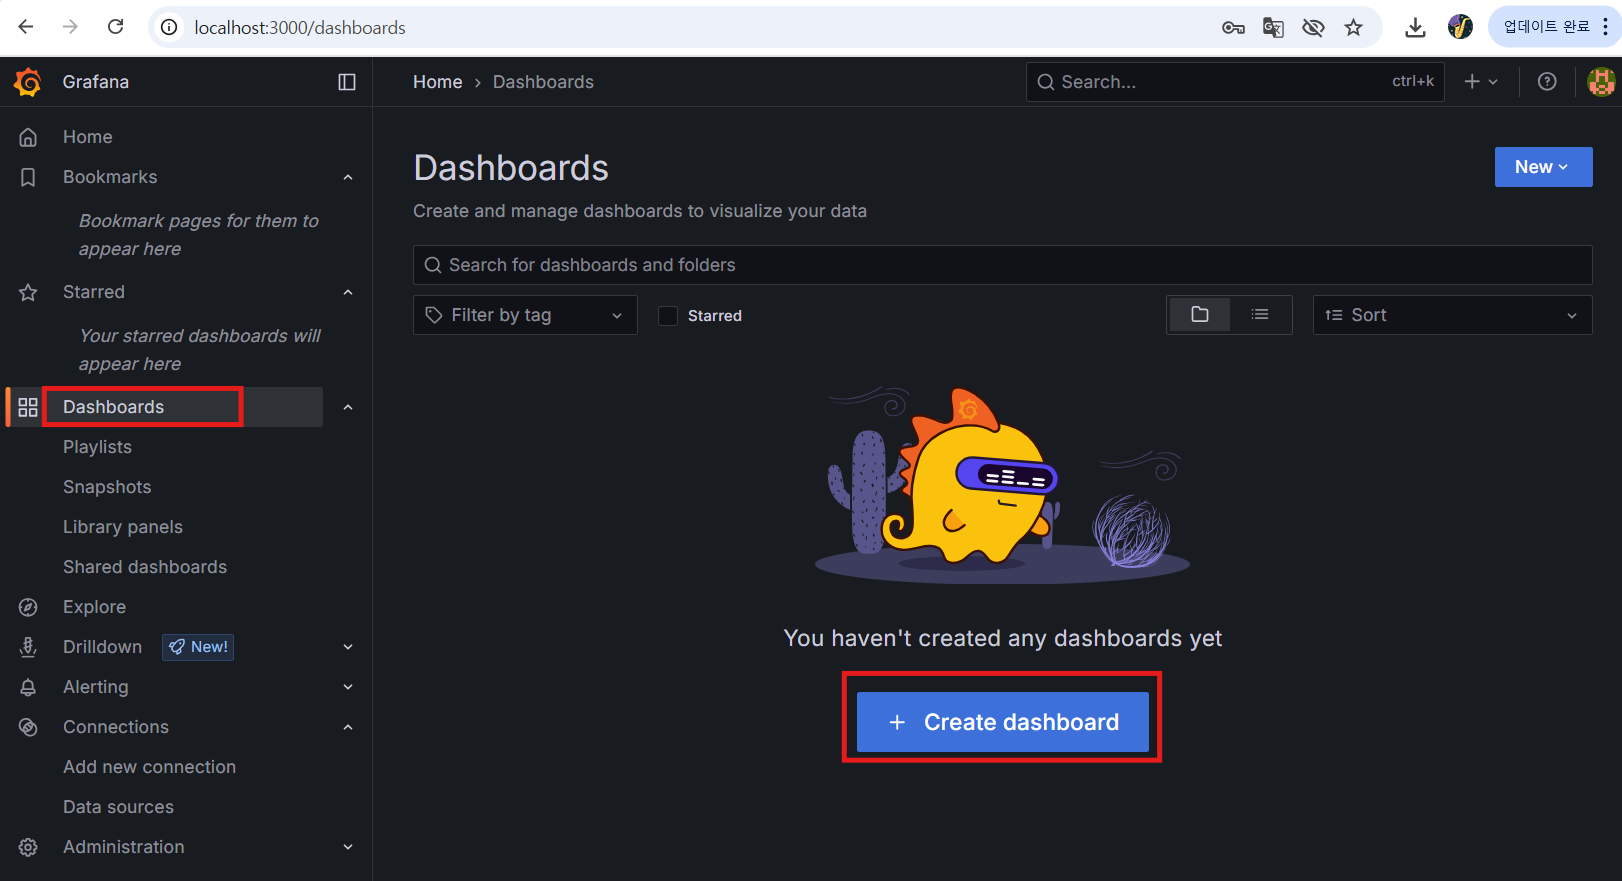Click the Chrome update complete button

point(1553,27)
